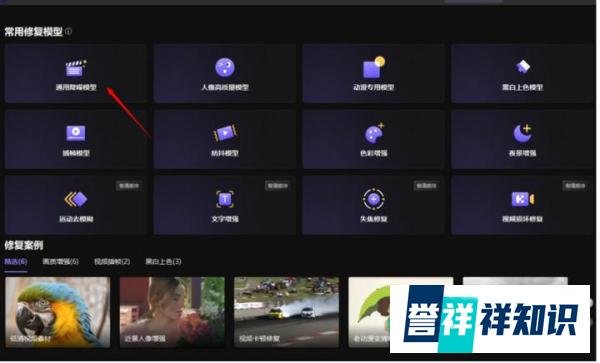
Task: Open the parrot case thumbnail
Action: (x=58, y=312)
